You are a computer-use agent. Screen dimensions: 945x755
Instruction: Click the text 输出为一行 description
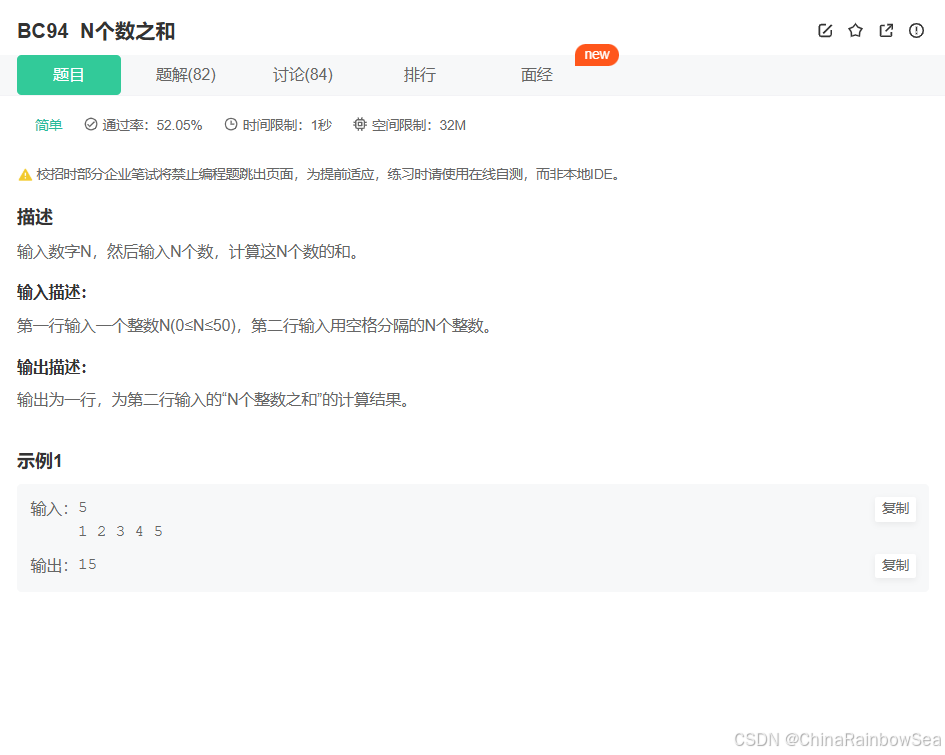point(213,399)
